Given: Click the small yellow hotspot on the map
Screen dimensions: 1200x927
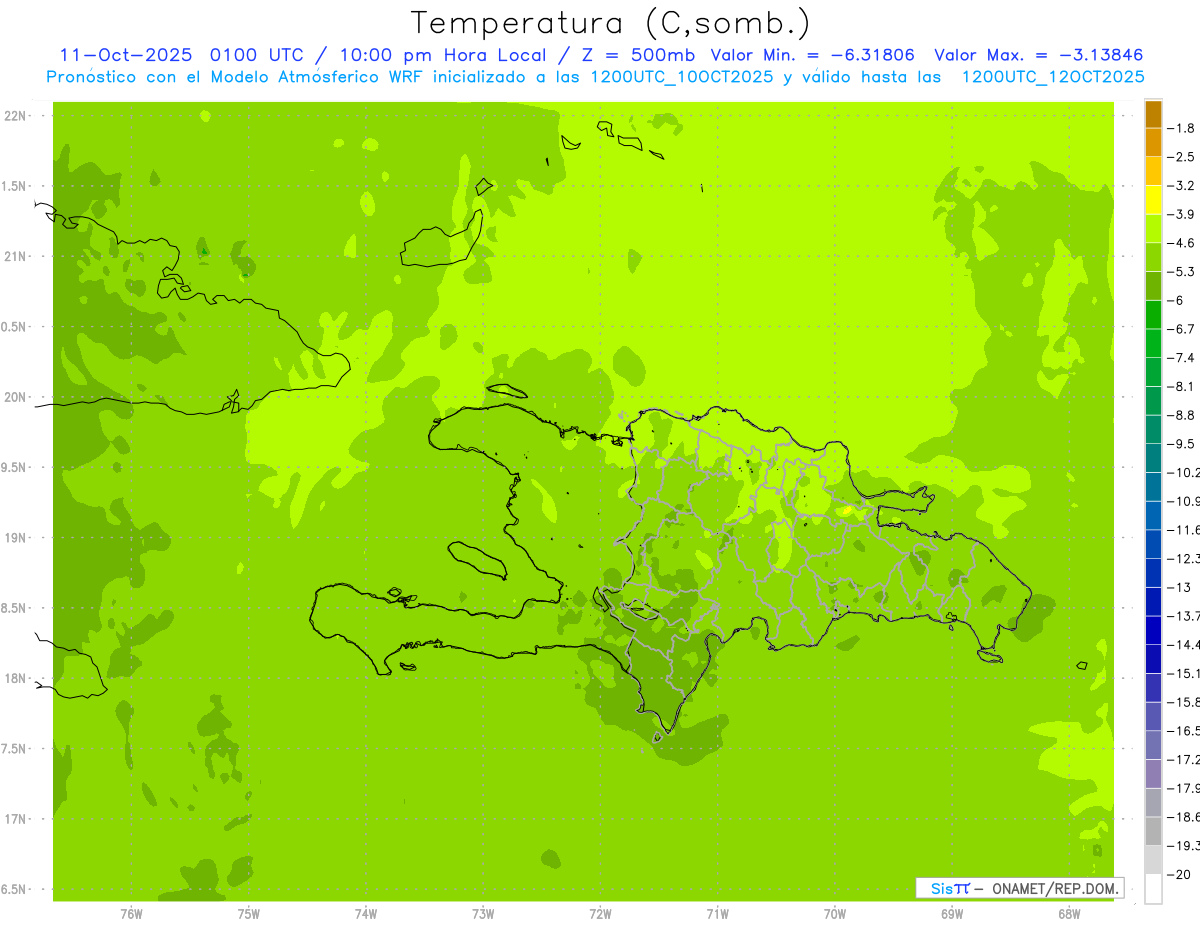Looking at the screenshot, I should pos(846,510).
